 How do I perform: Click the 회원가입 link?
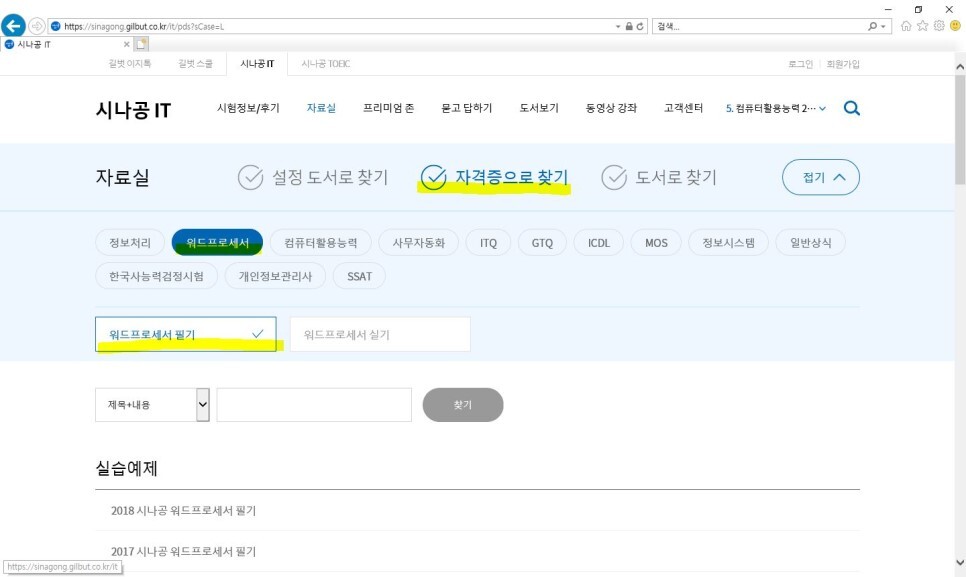click(x=843, y=64)
